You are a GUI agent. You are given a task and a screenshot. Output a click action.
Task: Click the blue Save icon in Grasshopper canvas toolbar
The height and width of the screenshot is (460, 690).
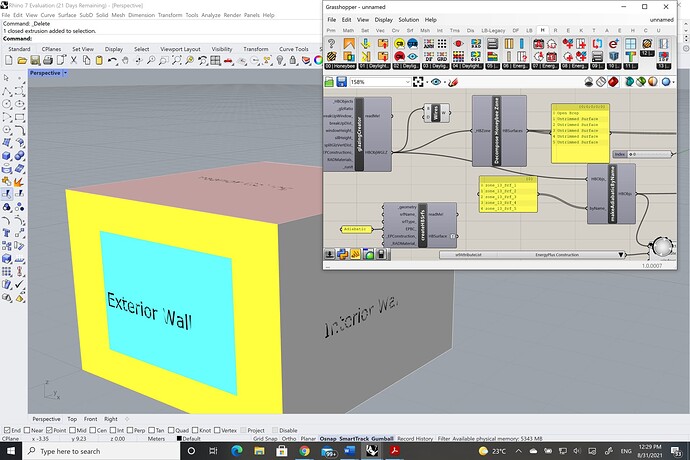(341, 82)
